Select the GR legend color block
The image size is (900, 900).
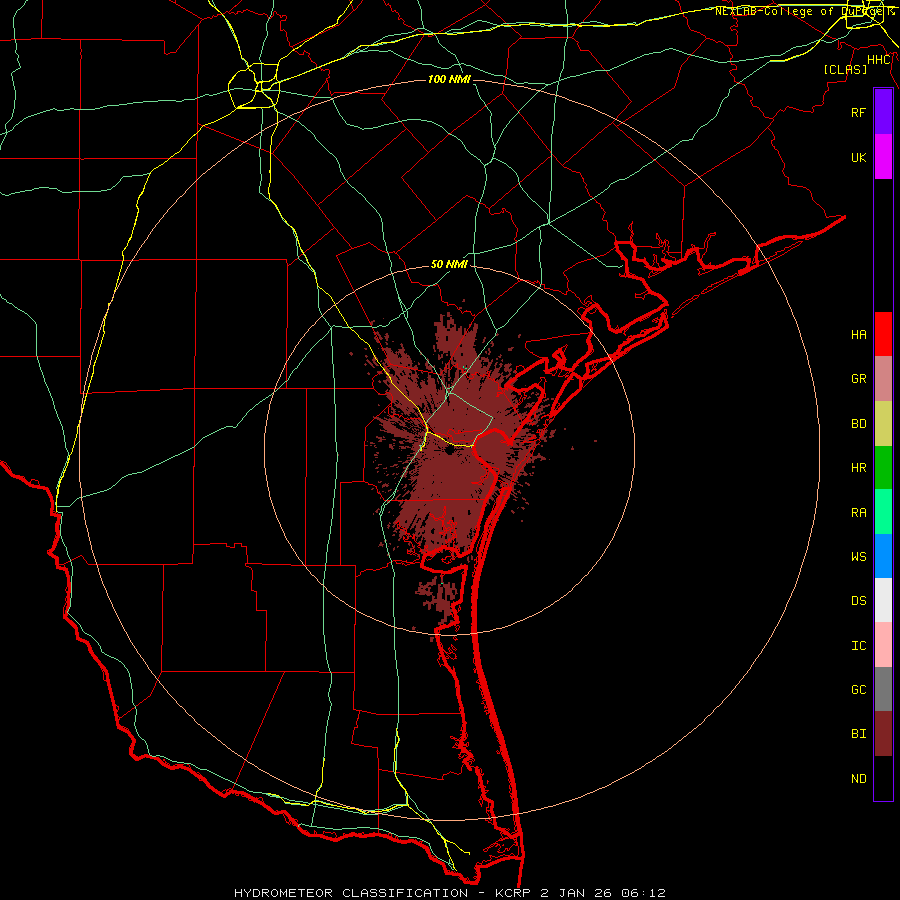(883, 379)
